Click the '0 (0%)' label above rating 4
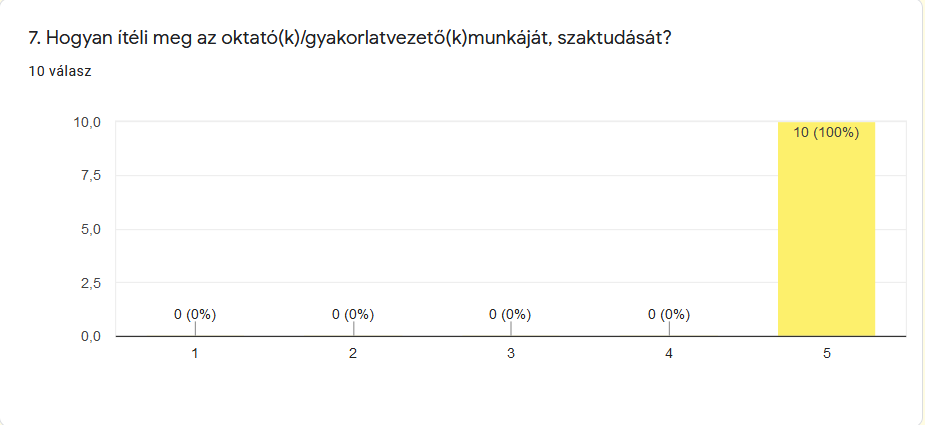The image size is (925, 425). 669,315
